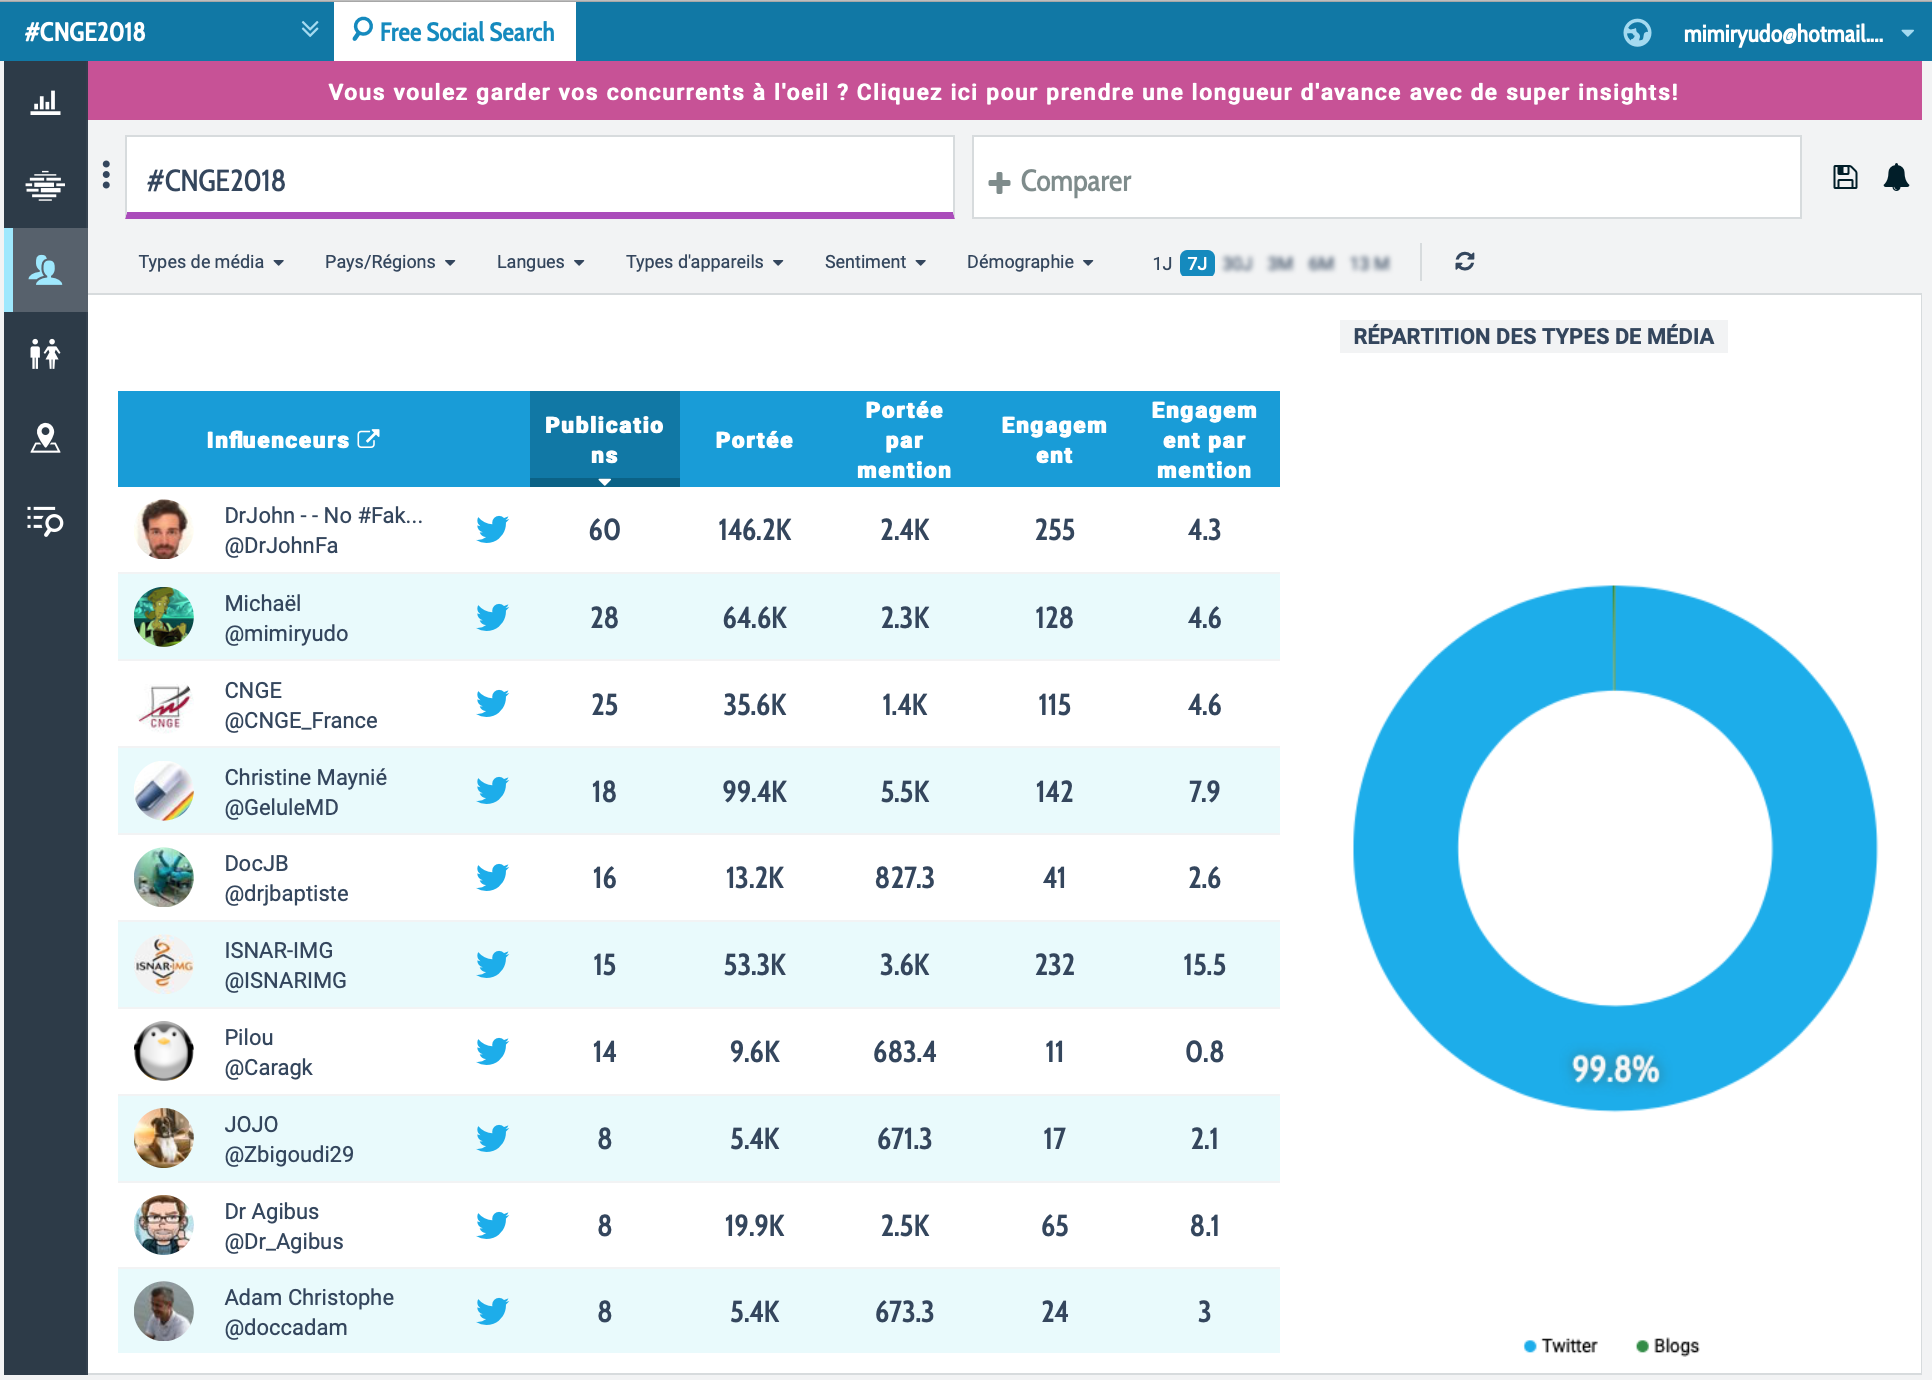Click the pink competitor insights banner
This screenshot has width=1932, height=1380.
(1004, 92)
